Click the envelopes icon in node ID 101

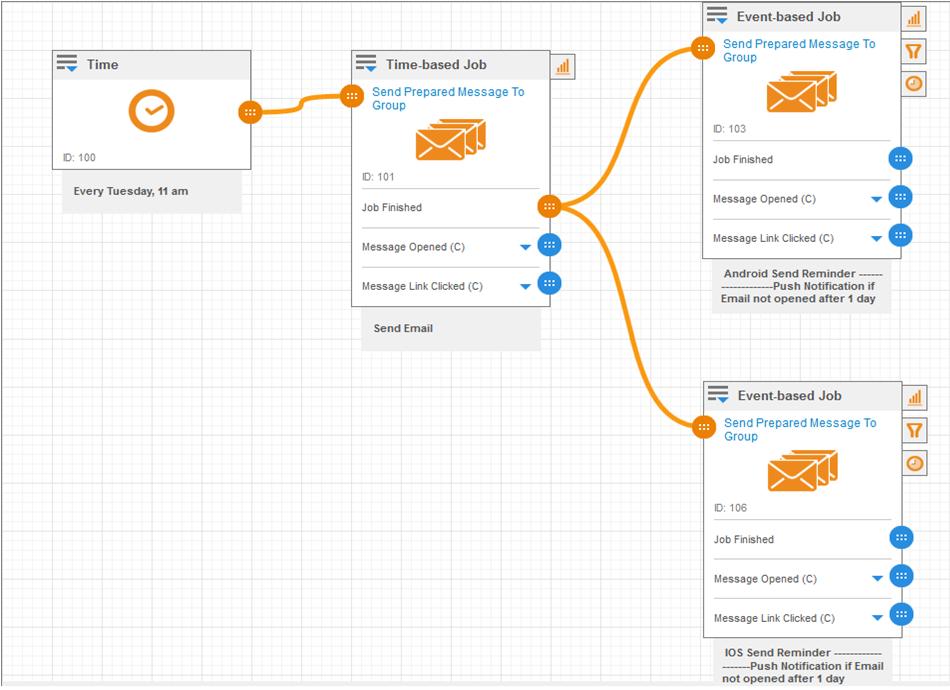(x=451, y=139)
